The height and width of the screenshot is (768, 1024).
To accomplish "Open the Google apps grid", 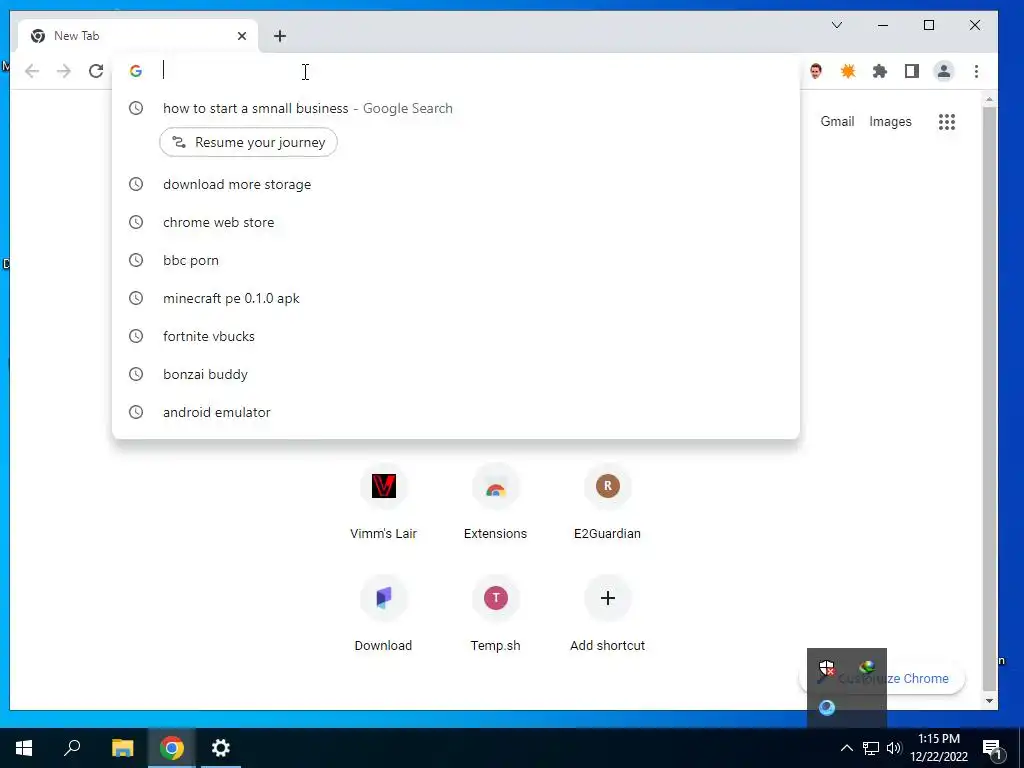I will pyautogui.click(x=947, y=121).
